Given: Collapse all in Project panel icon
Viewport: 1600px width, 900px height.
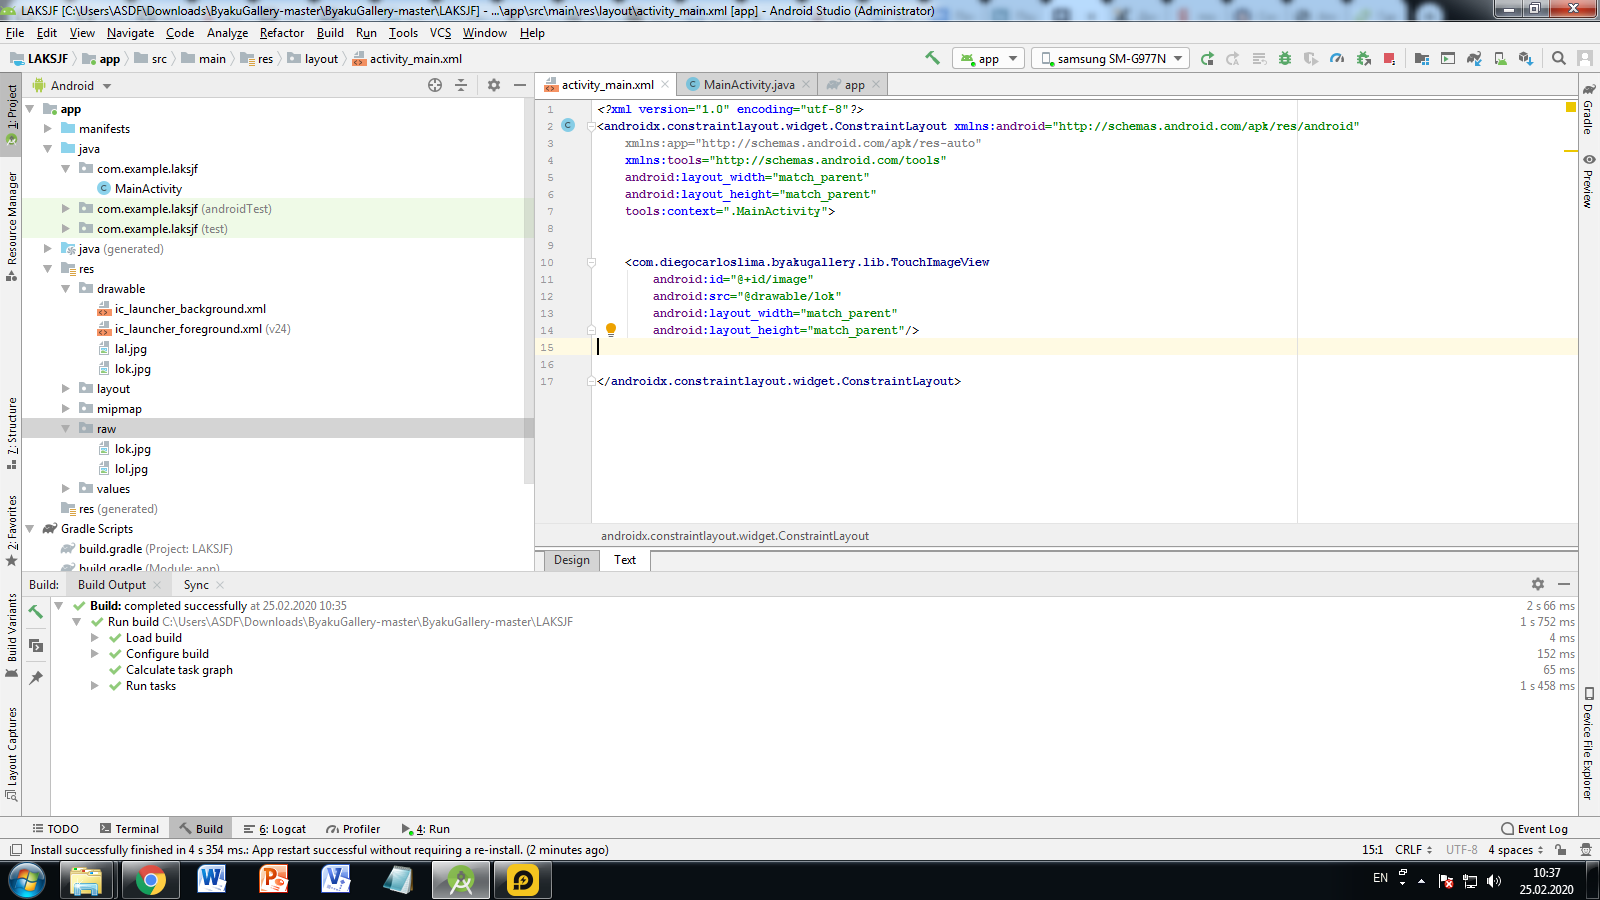Looking at the screenshot, I should [x=461, y=85].
